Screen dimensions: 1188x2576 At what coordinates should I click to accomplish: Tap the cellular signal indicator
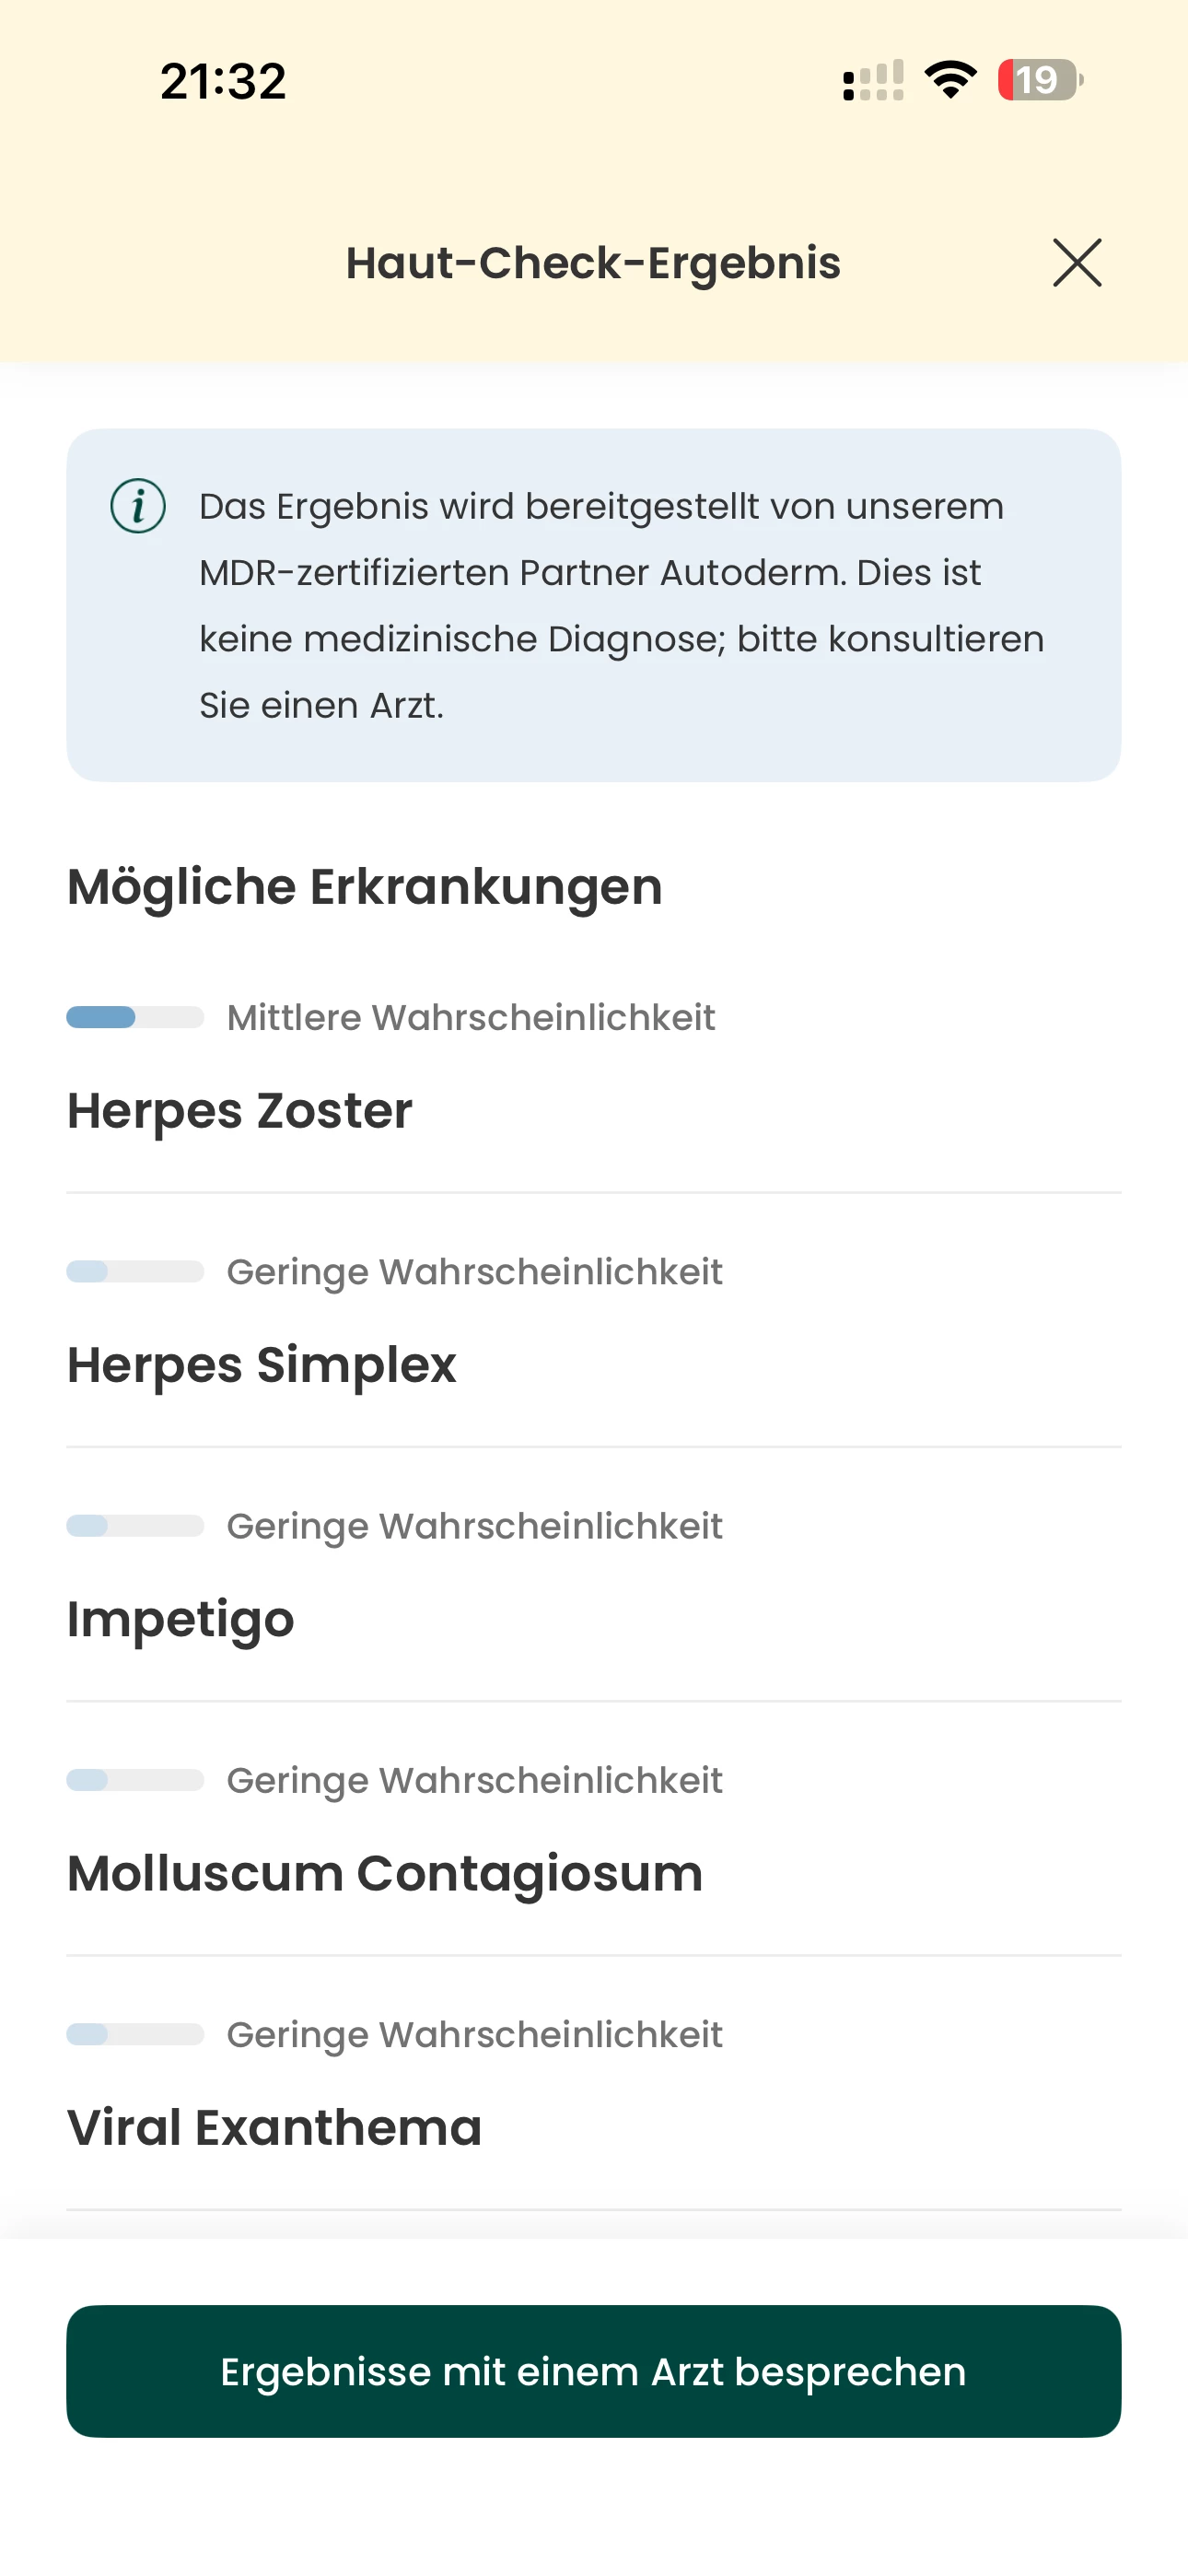tap(872, 80)
